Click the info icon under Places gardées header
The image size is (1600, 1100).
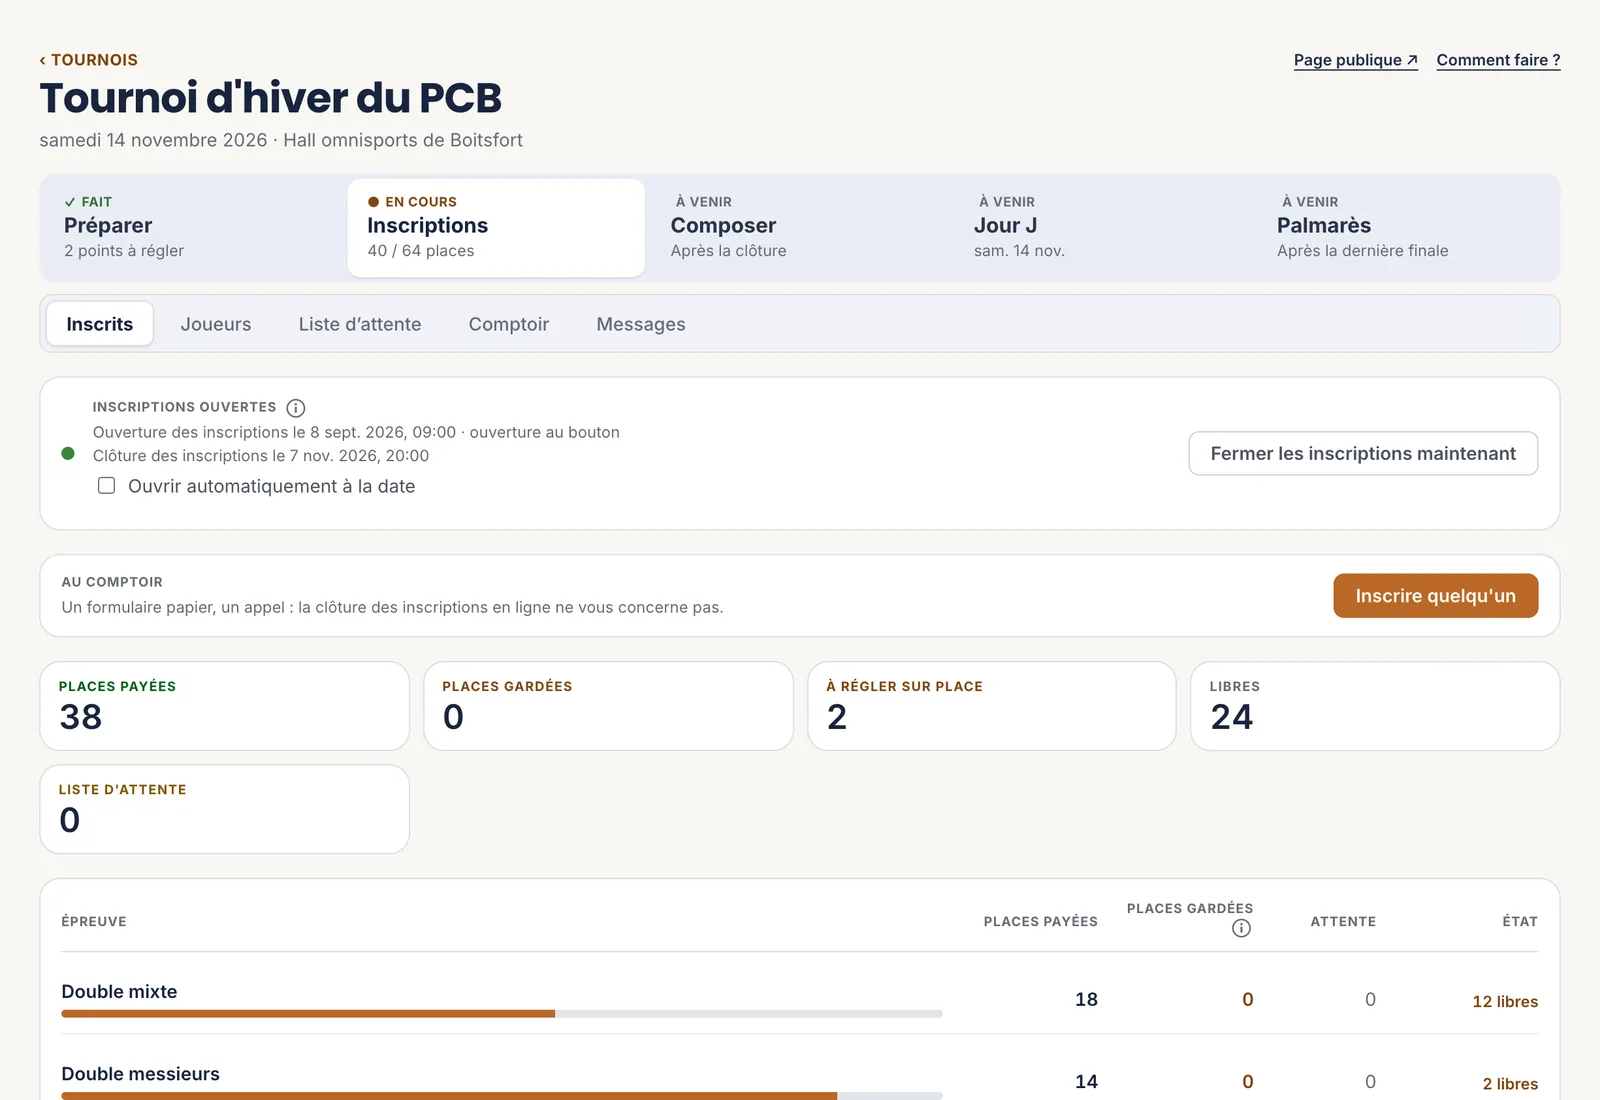pos(1241,928)
